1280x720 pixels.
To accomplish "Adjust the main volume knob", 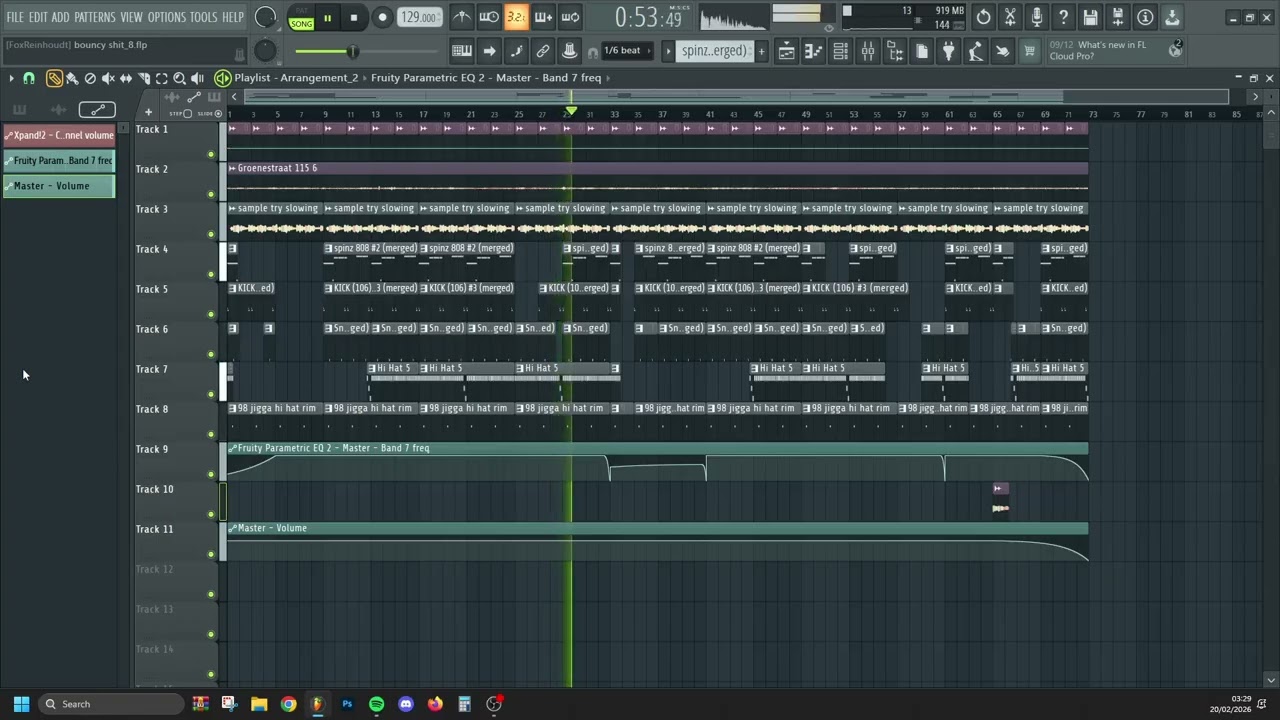I will point(266,17).
